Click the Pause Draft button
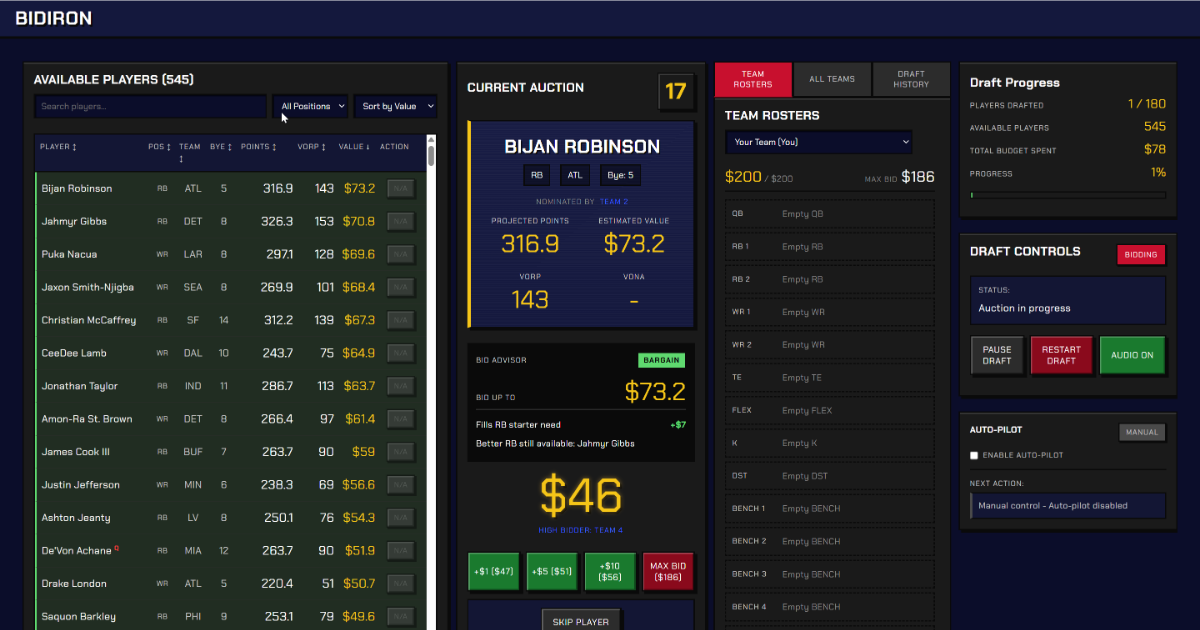Viewport: 1200px width, 630px height. 997,355
